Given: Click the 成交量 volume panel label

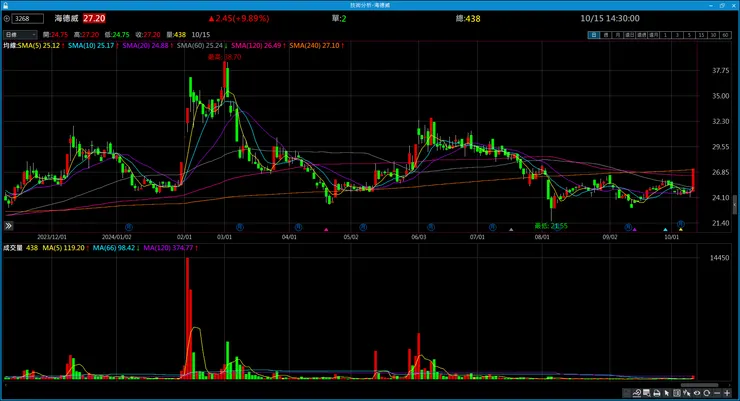Looking at the screenshot, I should click(13, 248).
